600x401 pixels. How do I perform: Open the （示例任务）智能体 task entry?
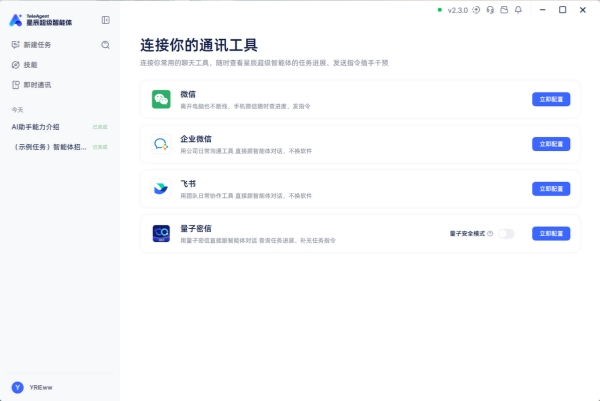point(59,147)
